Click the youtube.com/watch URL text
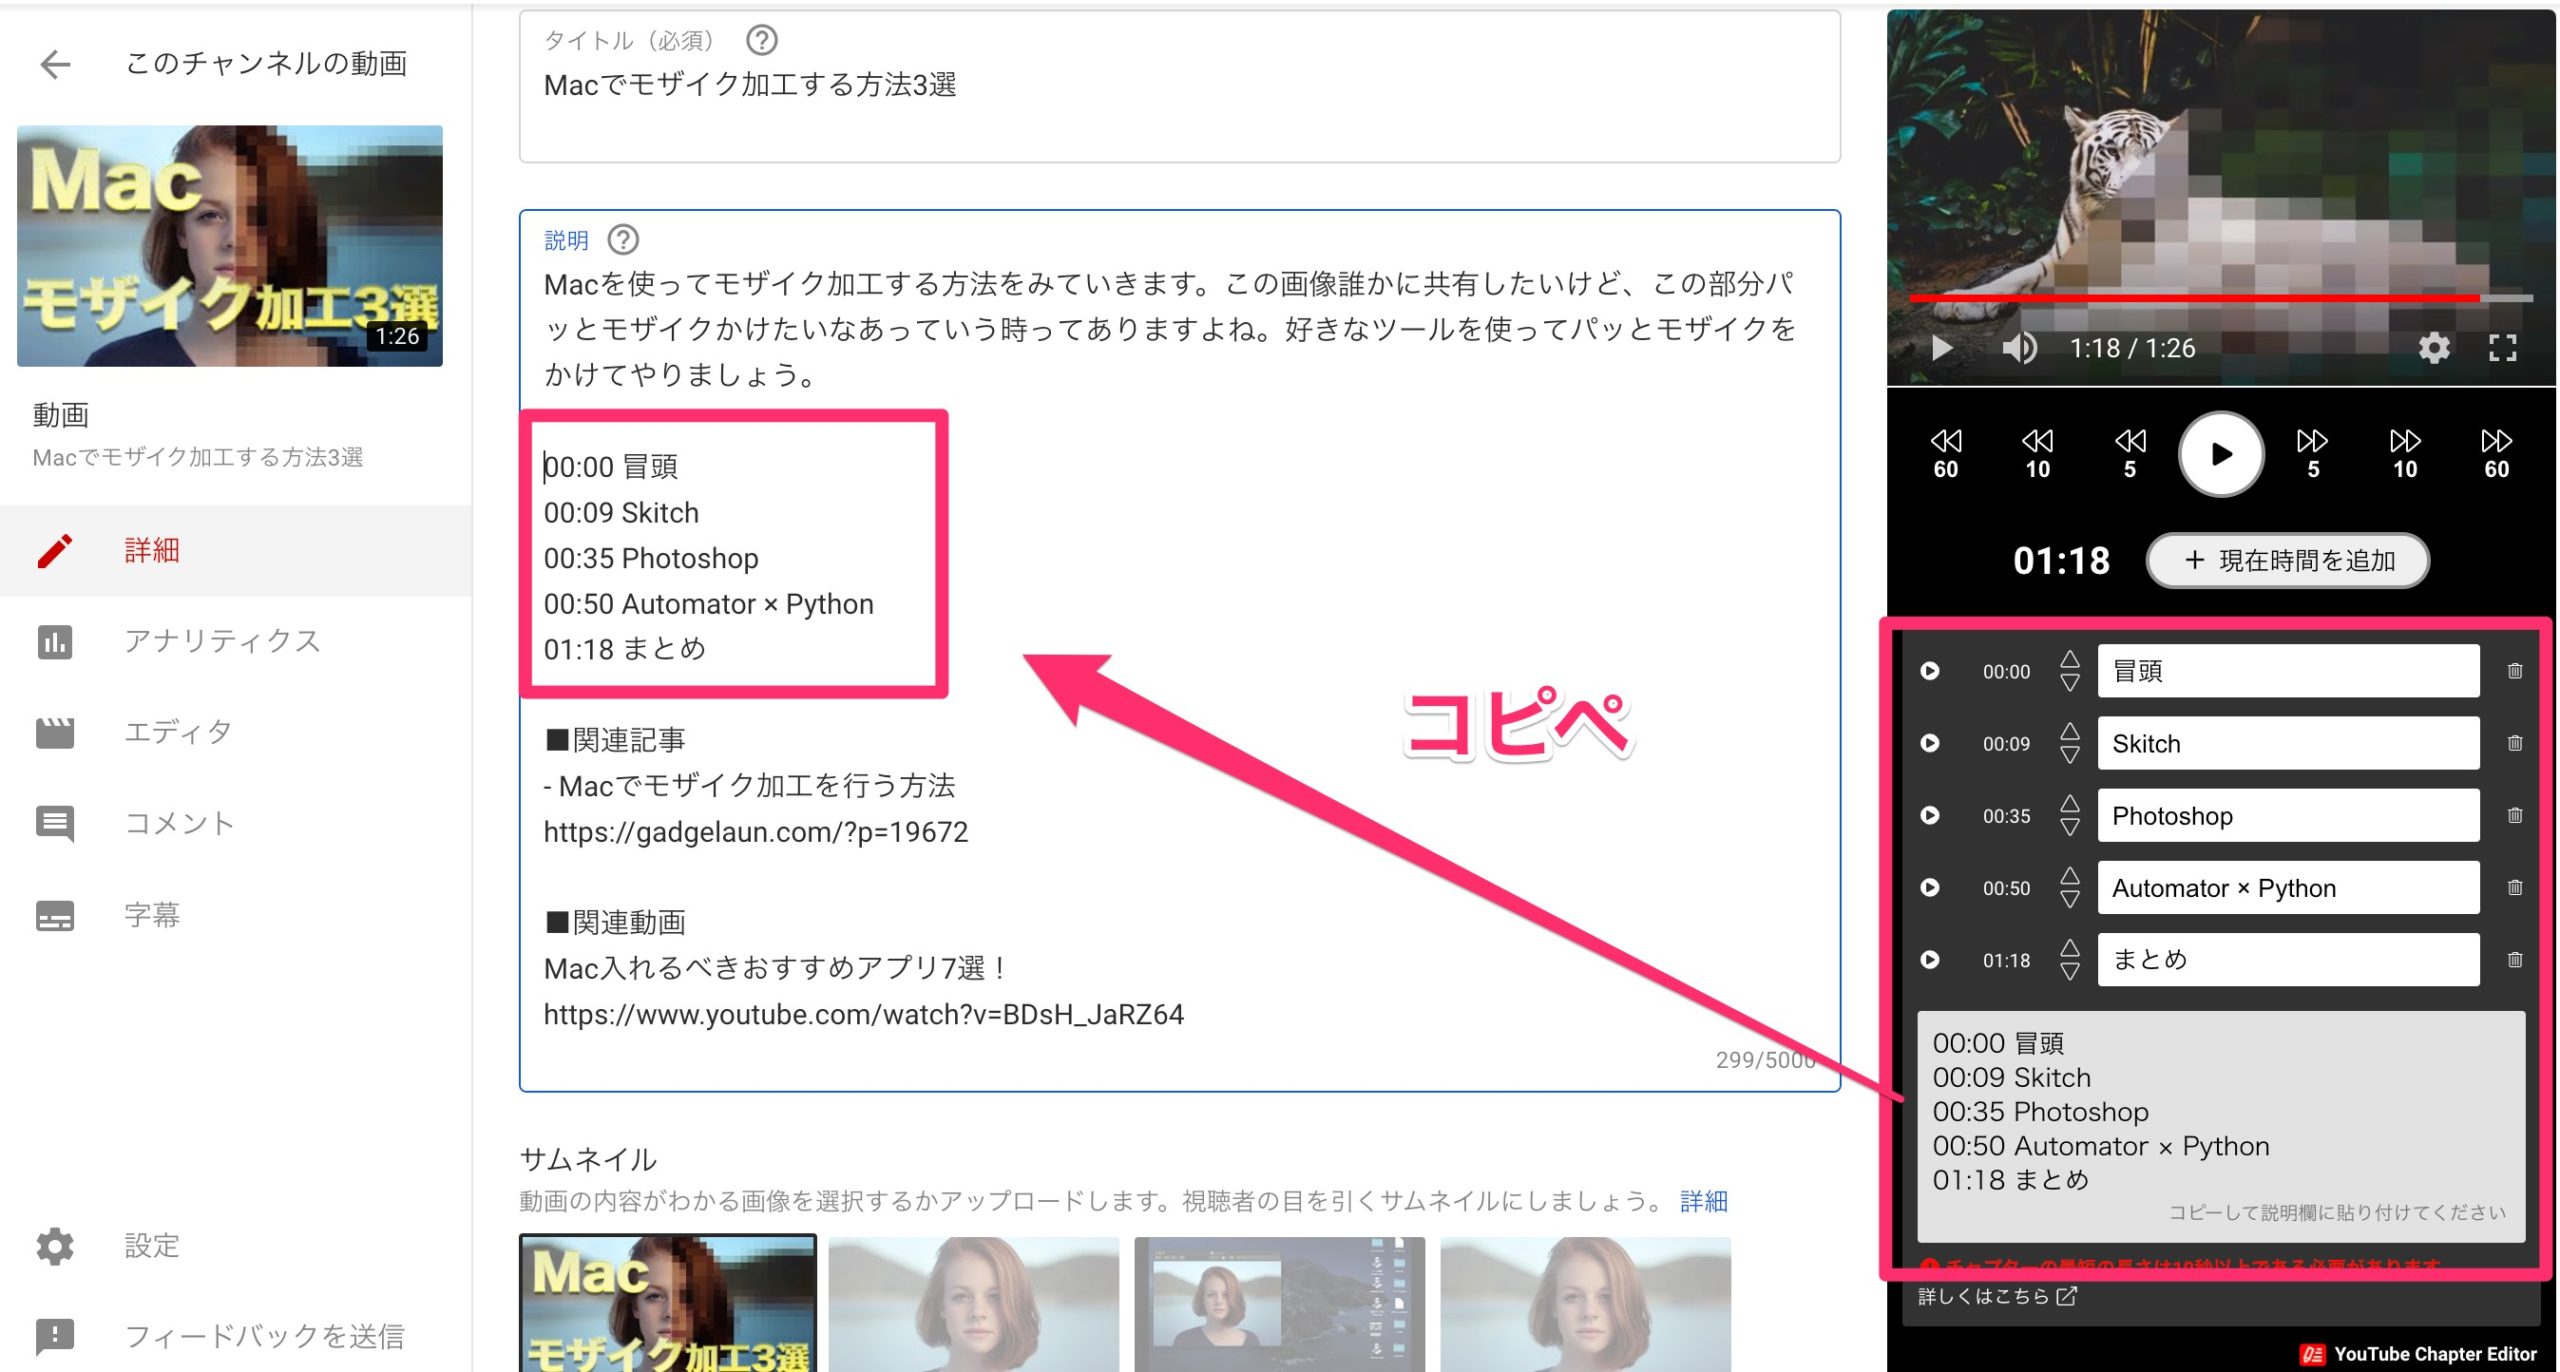This screenshot has width=2560, height=1372. click(x=863, y=1014)
